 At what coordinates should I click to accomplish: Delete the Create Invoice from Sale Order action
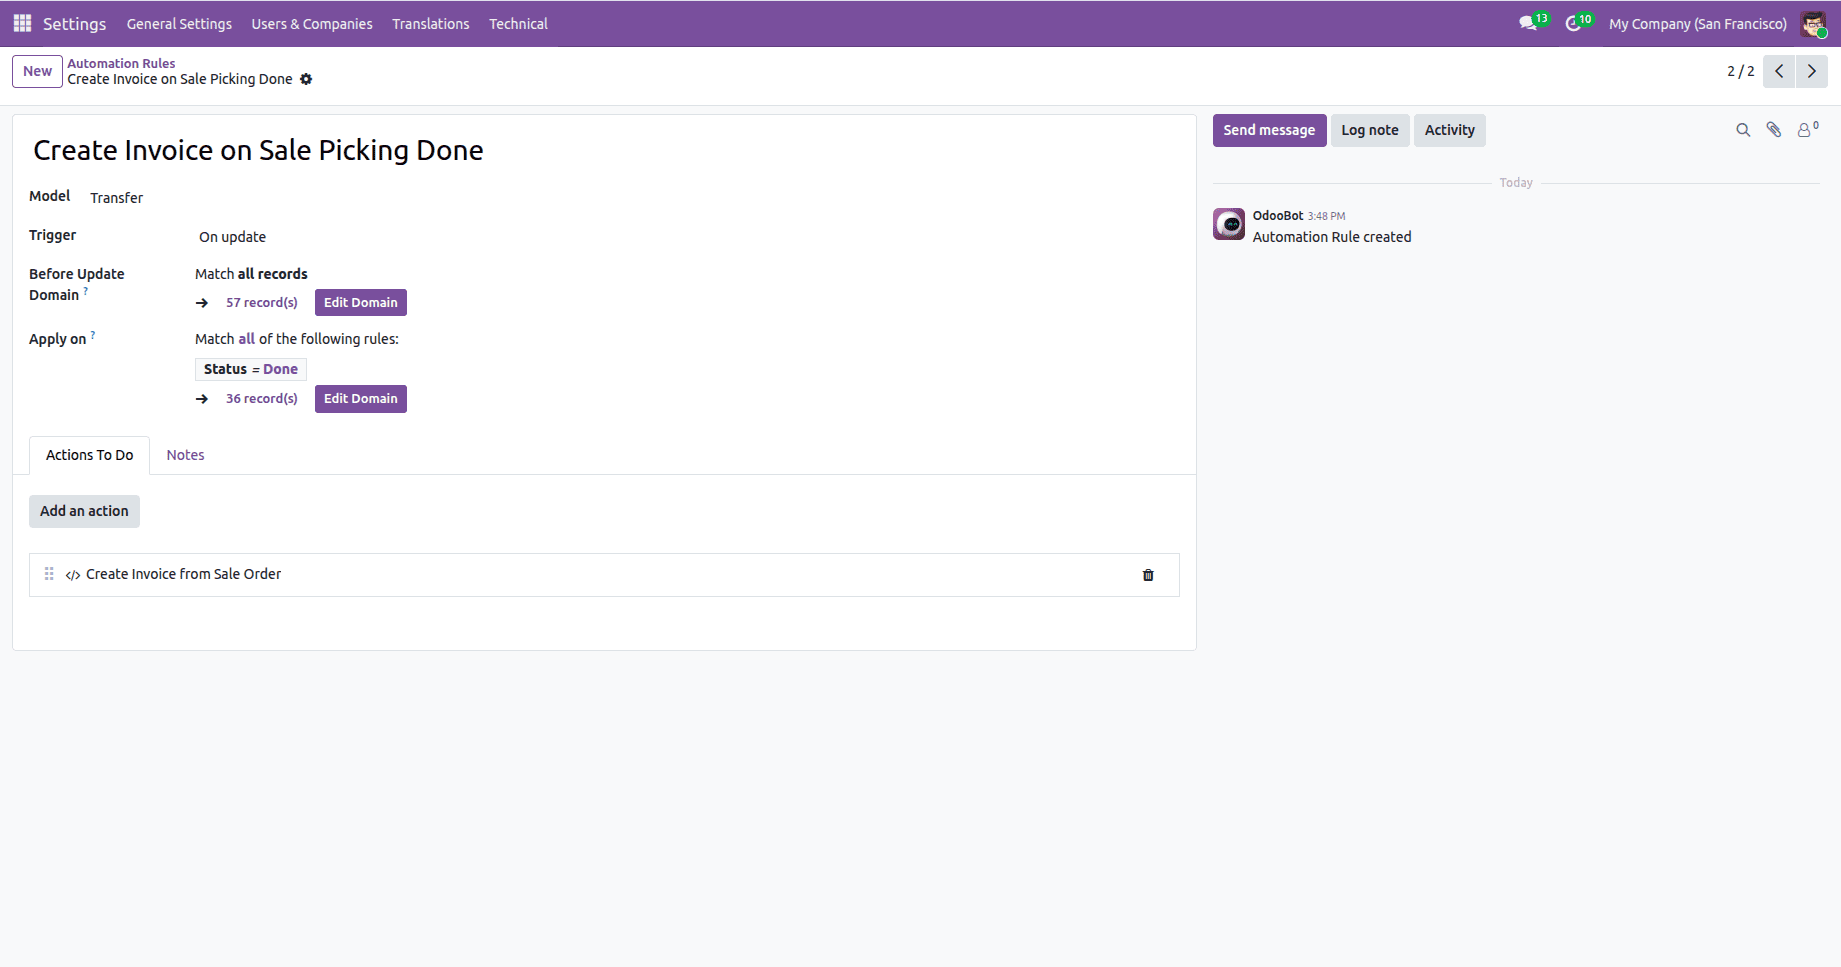click(1148, 575)
